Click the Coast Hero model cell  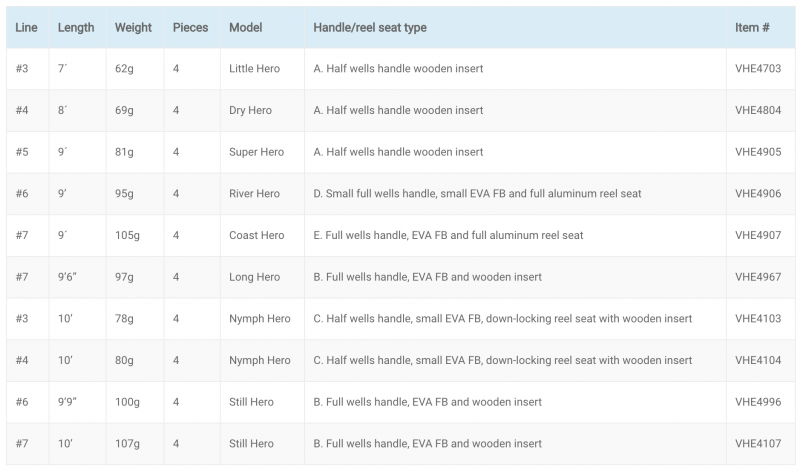pos(256,235)
